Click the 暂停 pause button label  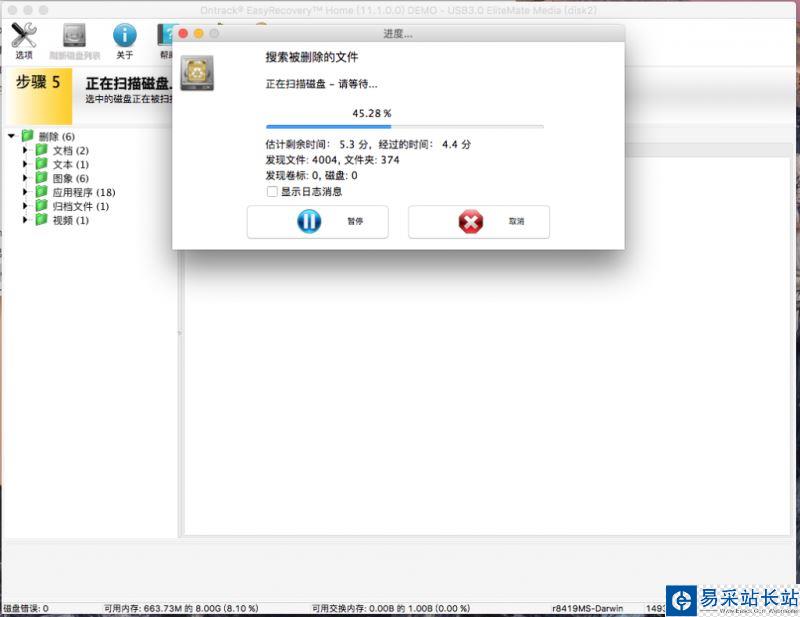pyautogui.click(x=355, y=221)
